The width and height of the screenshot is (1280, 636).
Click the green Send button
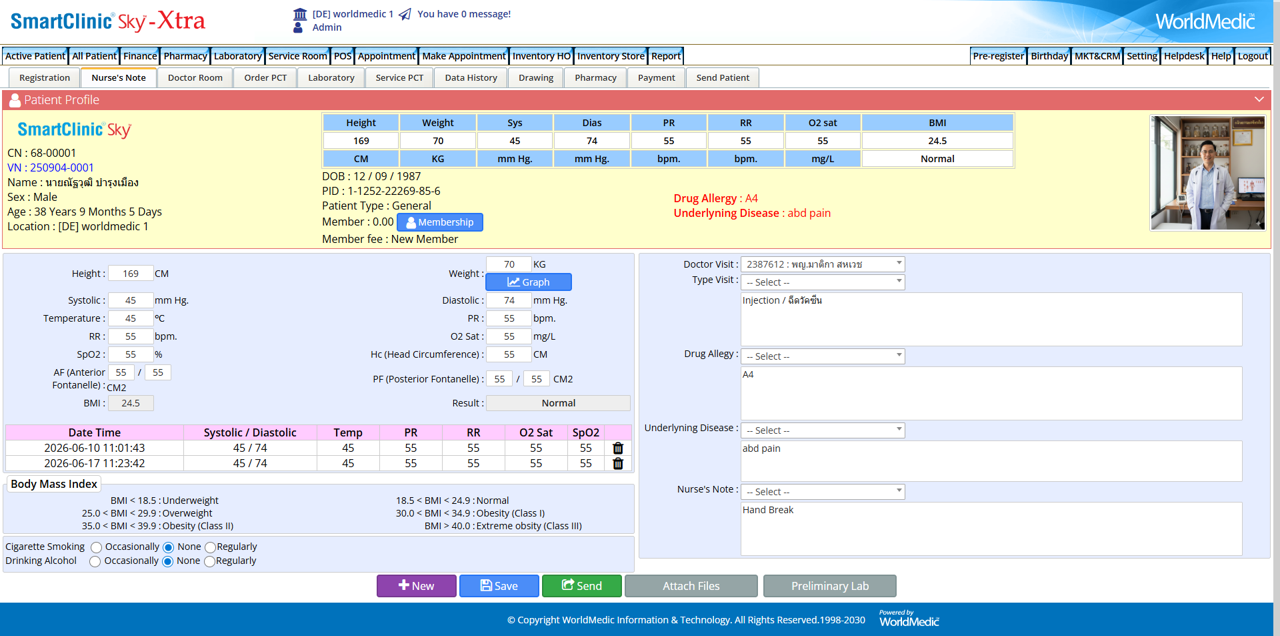coord(582,586)
